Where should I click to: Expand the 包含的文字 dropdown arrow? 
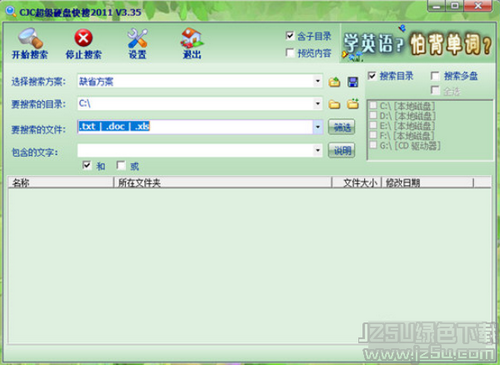[318, 150]
